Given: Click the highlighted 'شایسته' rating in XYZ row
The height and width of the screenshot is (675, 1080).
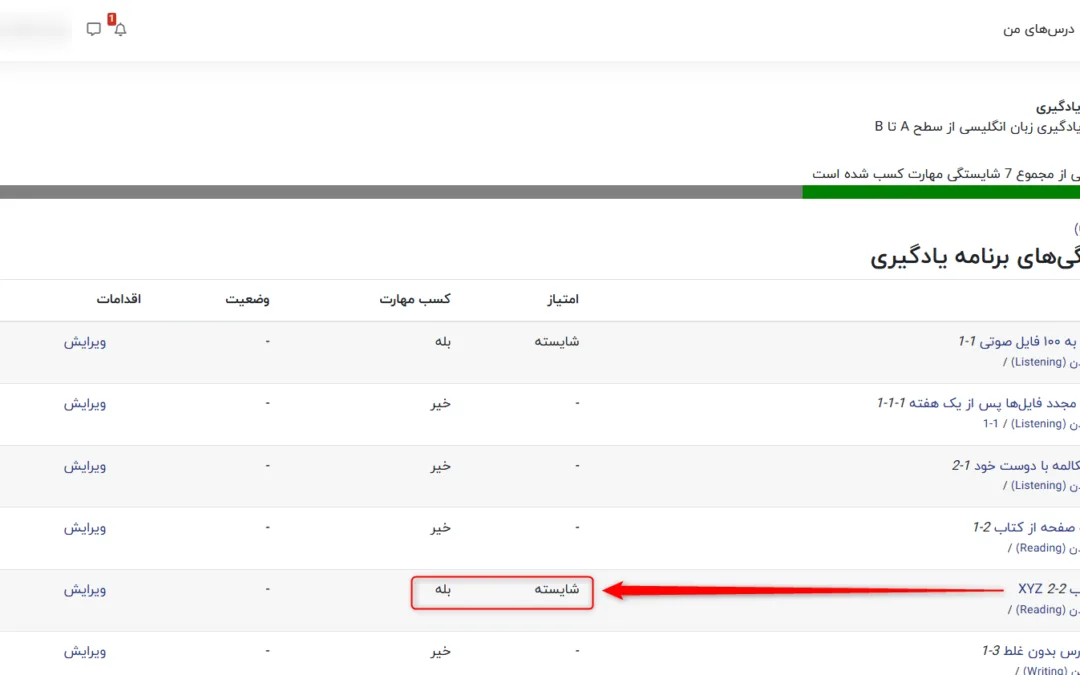Looking at the screenshot, I should (557, 589).
